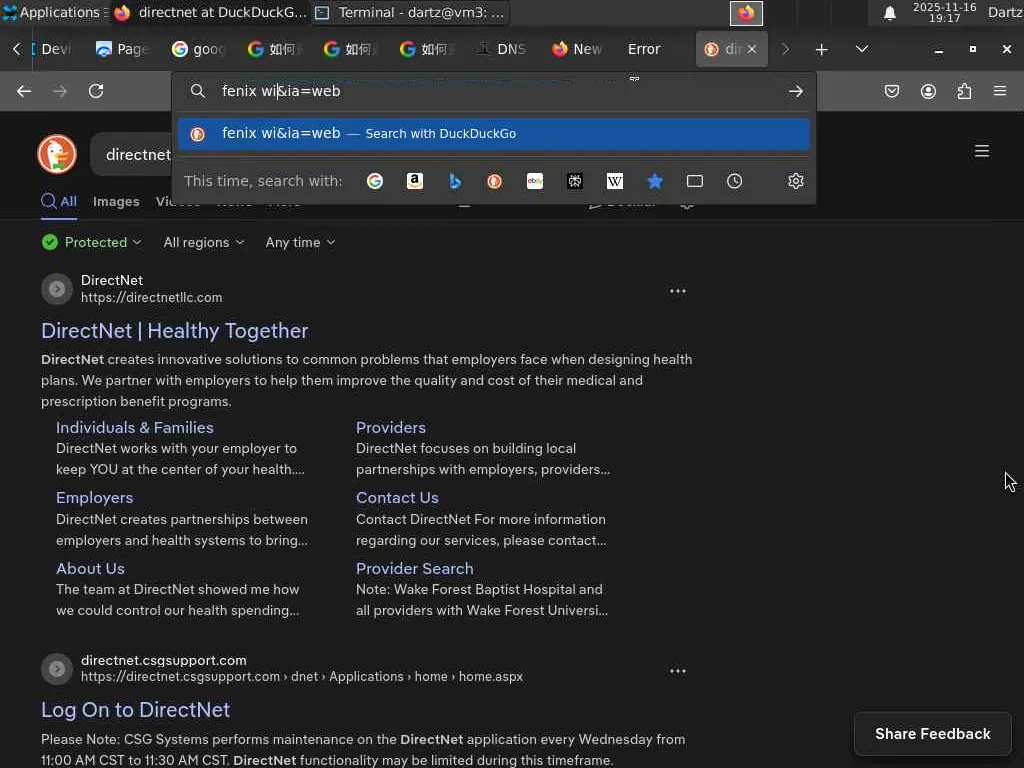Open the Log On to DirectNet result
Image resolution: width=1024 pixels, height=768 pixels.
point(135,710)
